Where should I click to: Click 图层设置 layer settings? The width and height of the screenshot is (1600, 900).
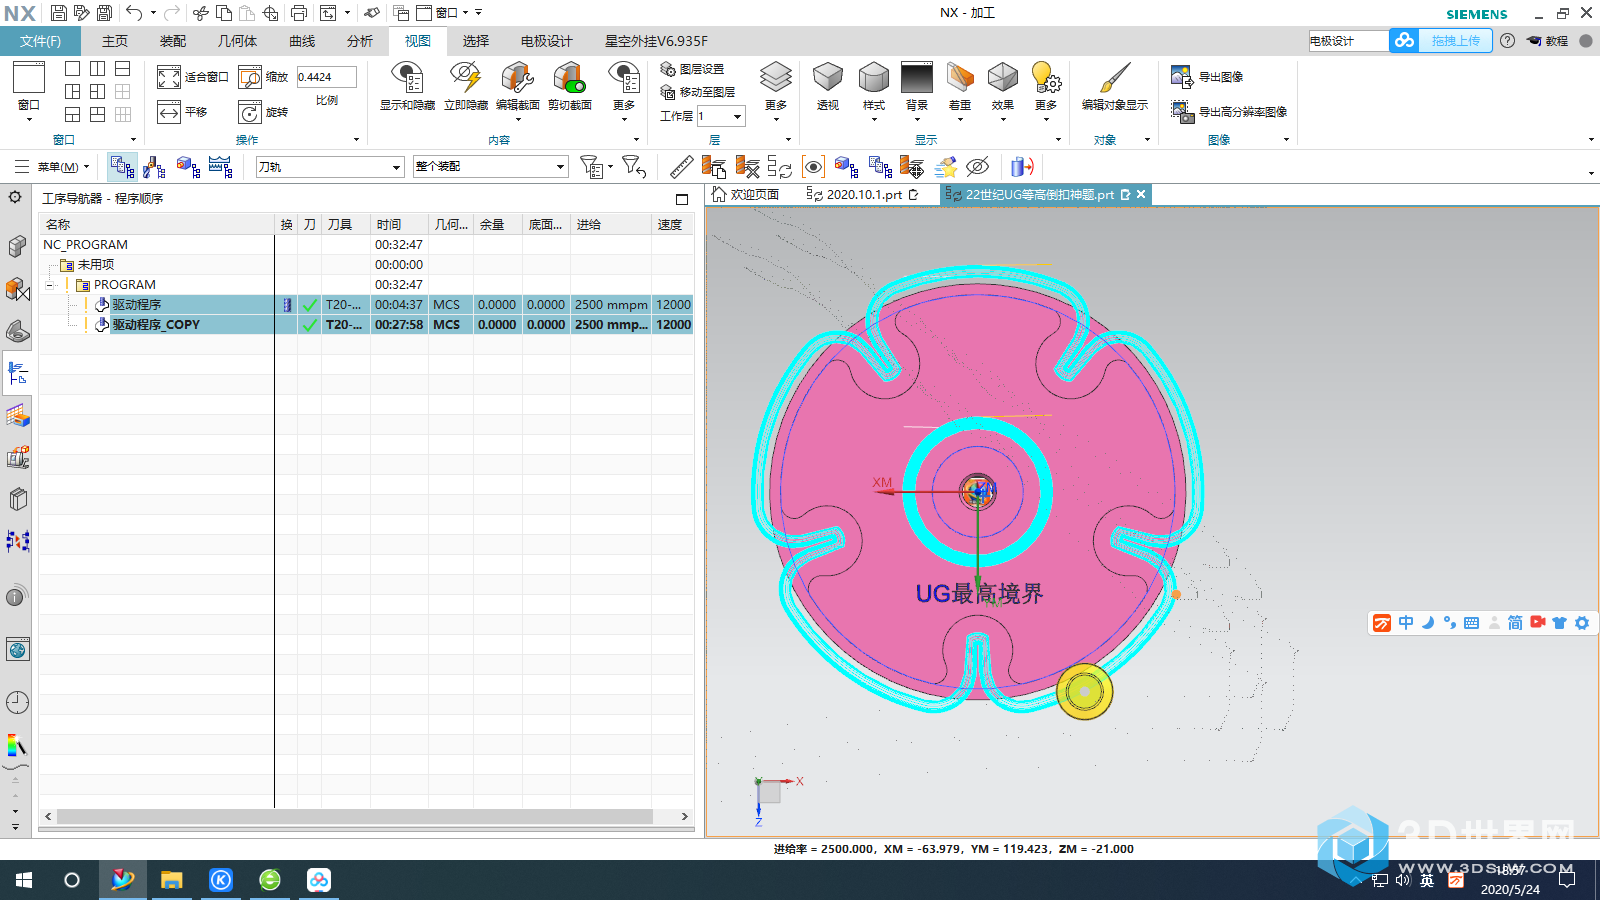pos(692,69)
